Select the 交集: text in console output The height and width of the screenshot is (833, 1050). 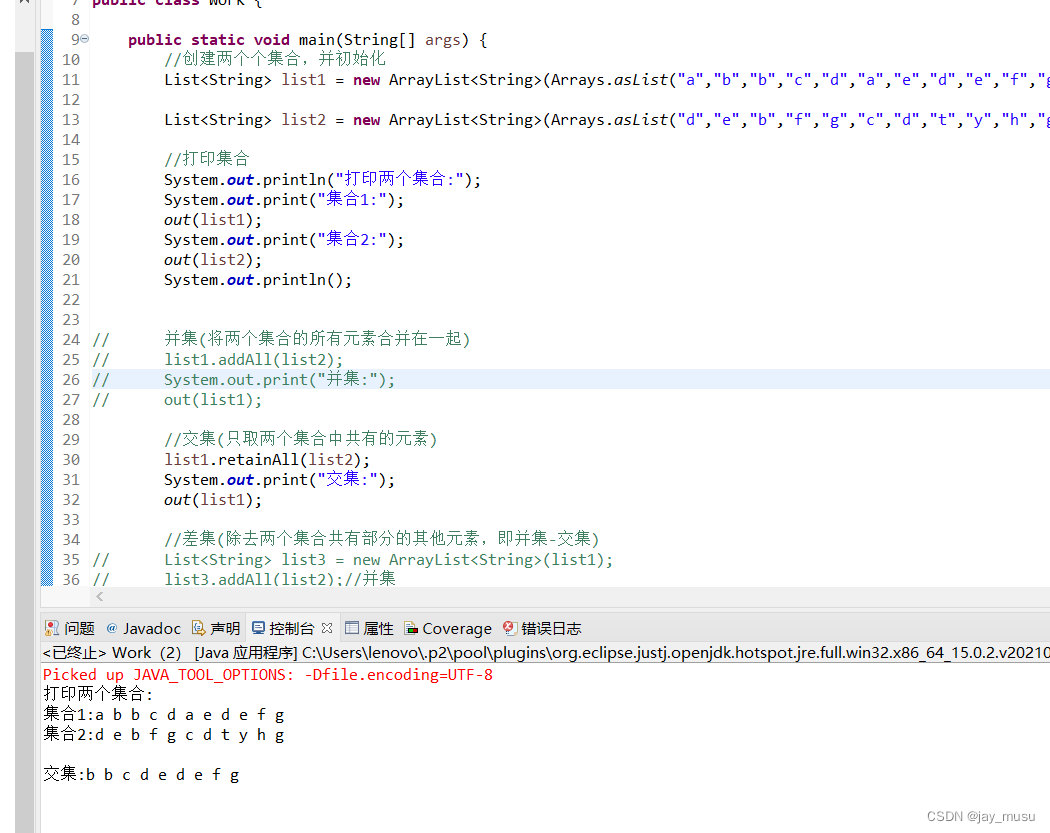click(62, 773)
